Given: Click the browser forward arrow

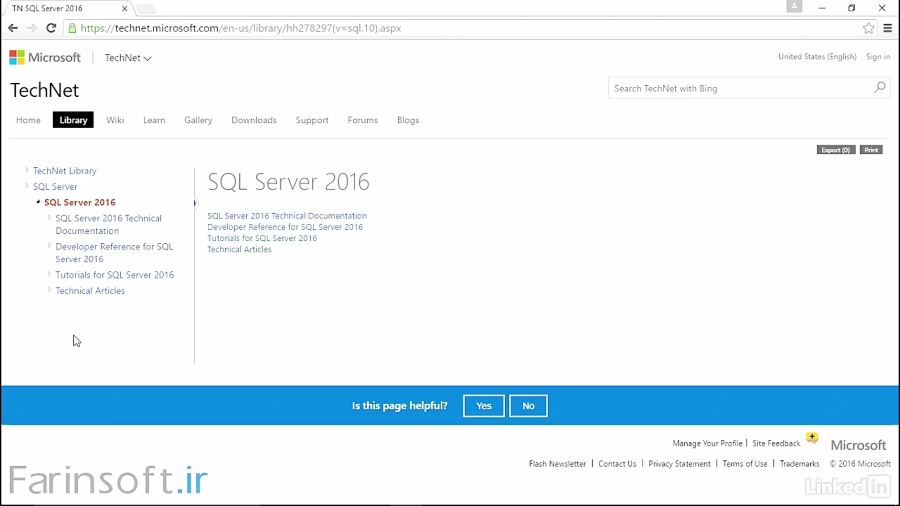Looking at the screenshot, I should pyautogui.click(x=32, y=28).
